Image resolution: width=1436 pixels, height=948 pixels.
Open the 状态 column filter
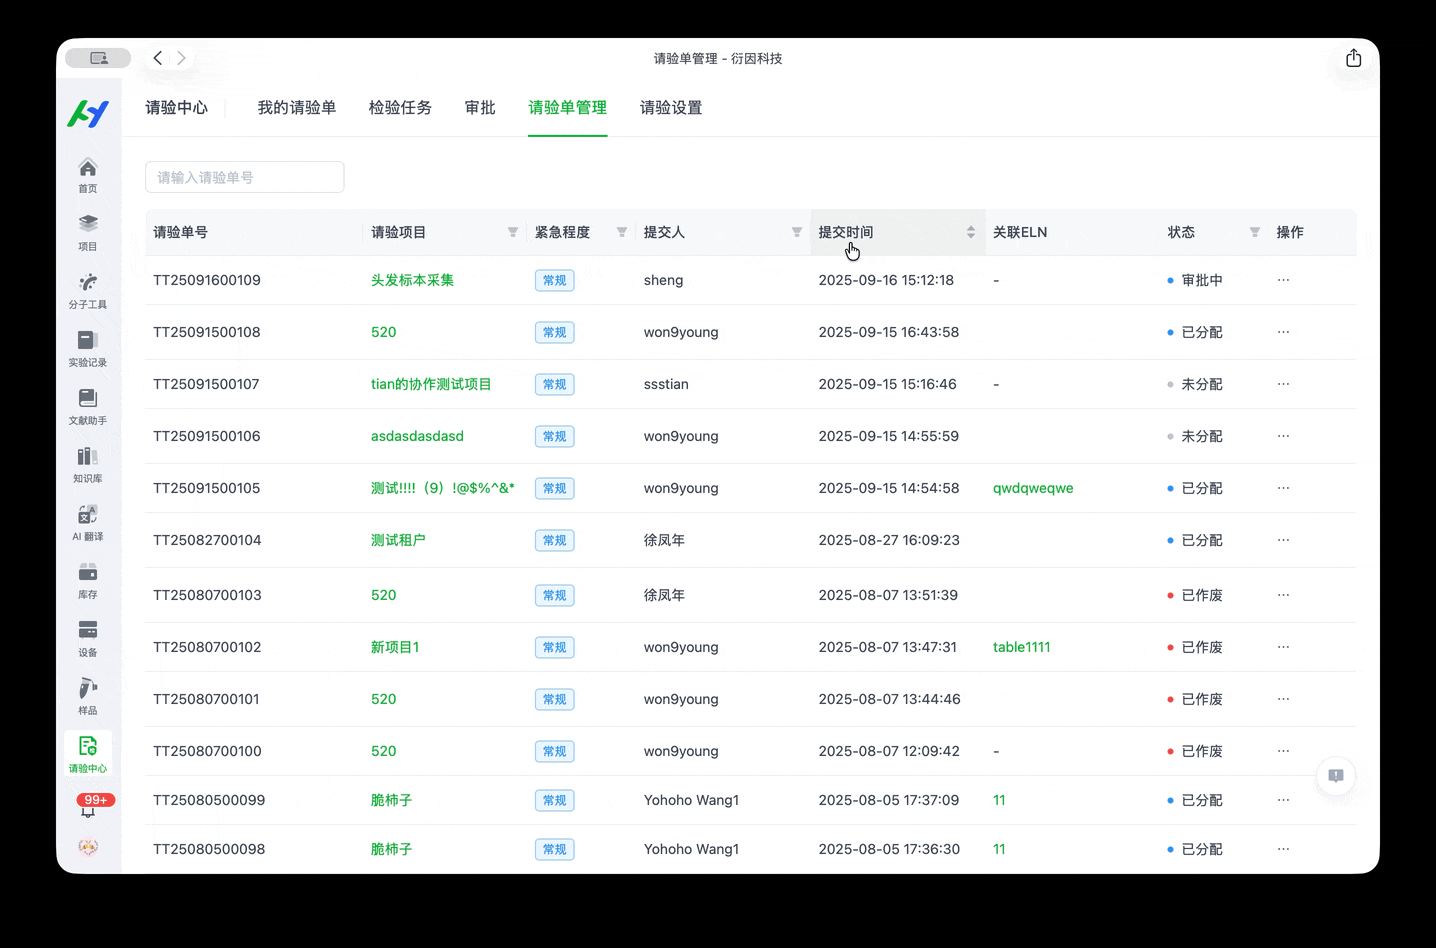(1254, 232)
